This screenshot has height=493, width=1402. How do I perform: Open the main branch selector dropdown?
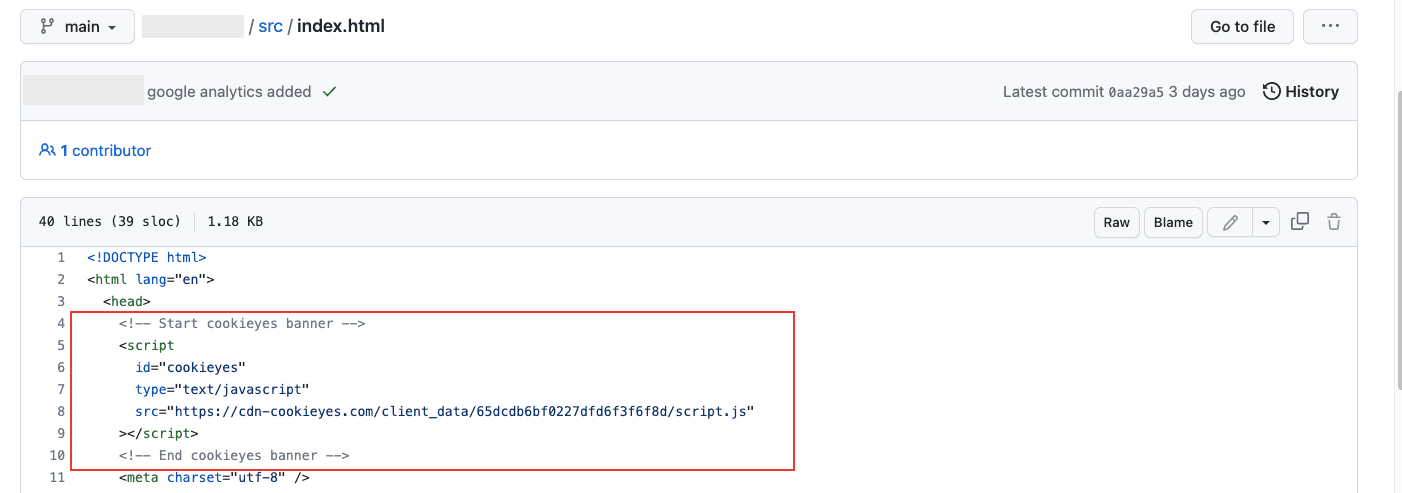click(77, 27)
